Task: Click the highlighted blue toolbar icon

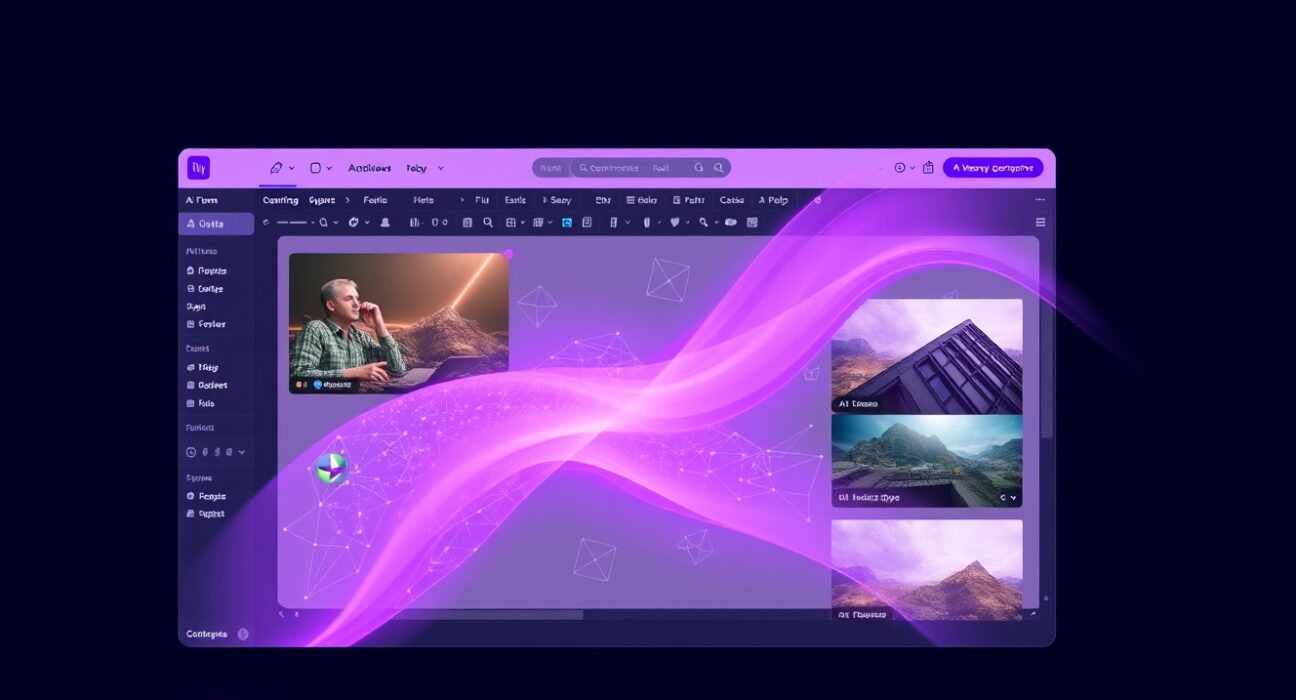Action: (567, 222)
